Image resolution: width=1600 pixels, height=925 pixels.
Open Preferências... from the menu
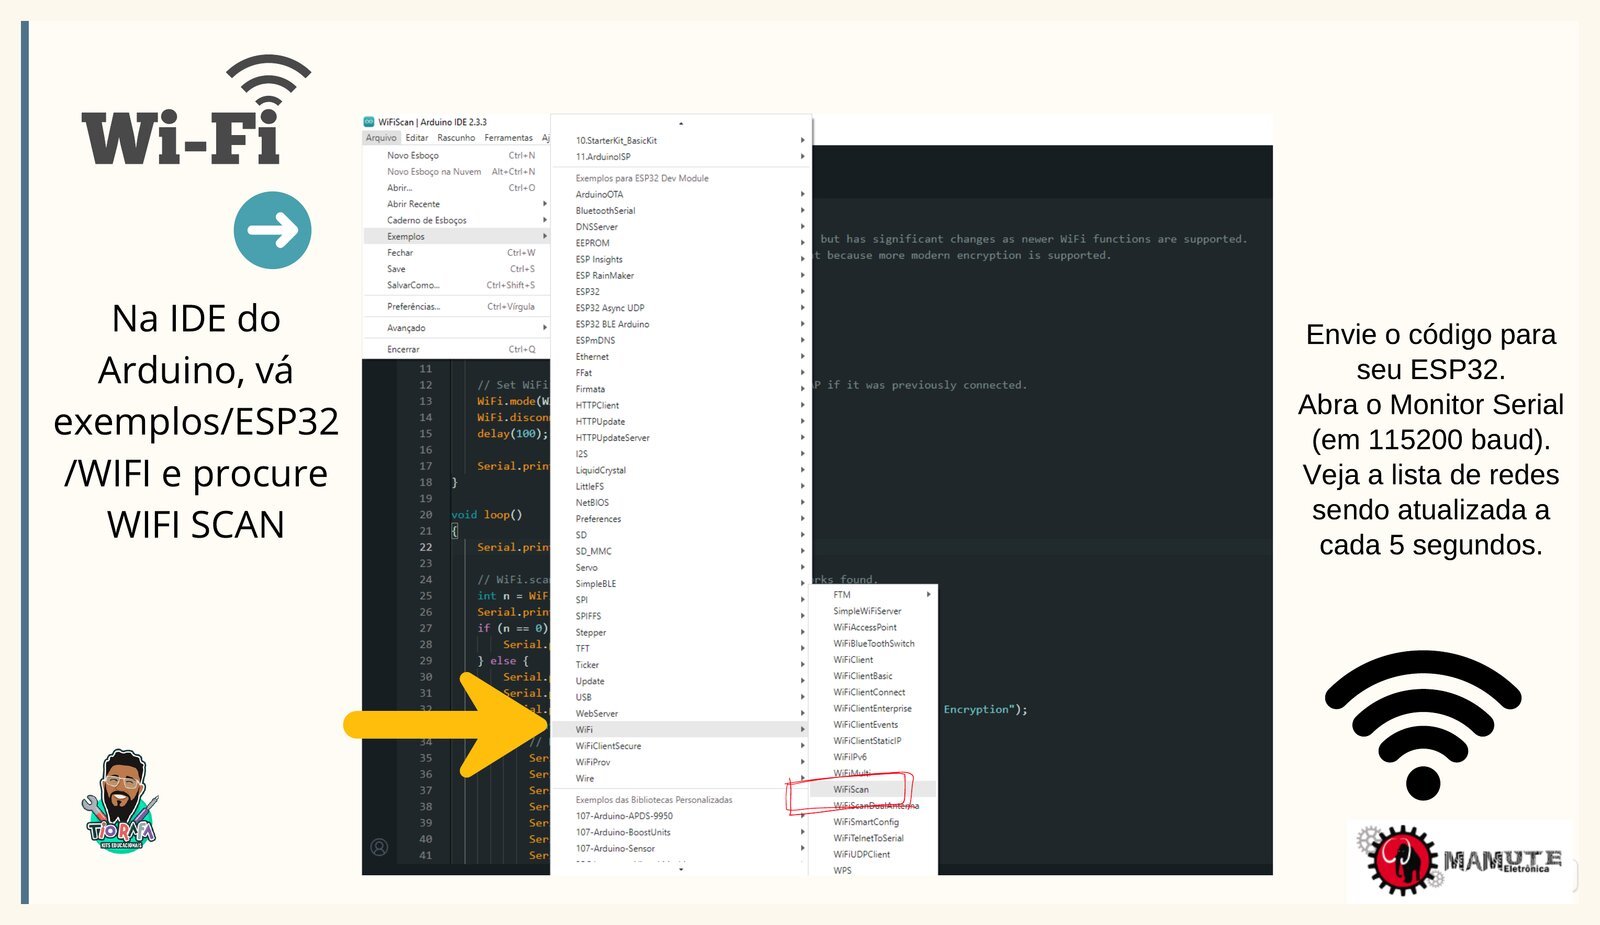click(456, 307)
